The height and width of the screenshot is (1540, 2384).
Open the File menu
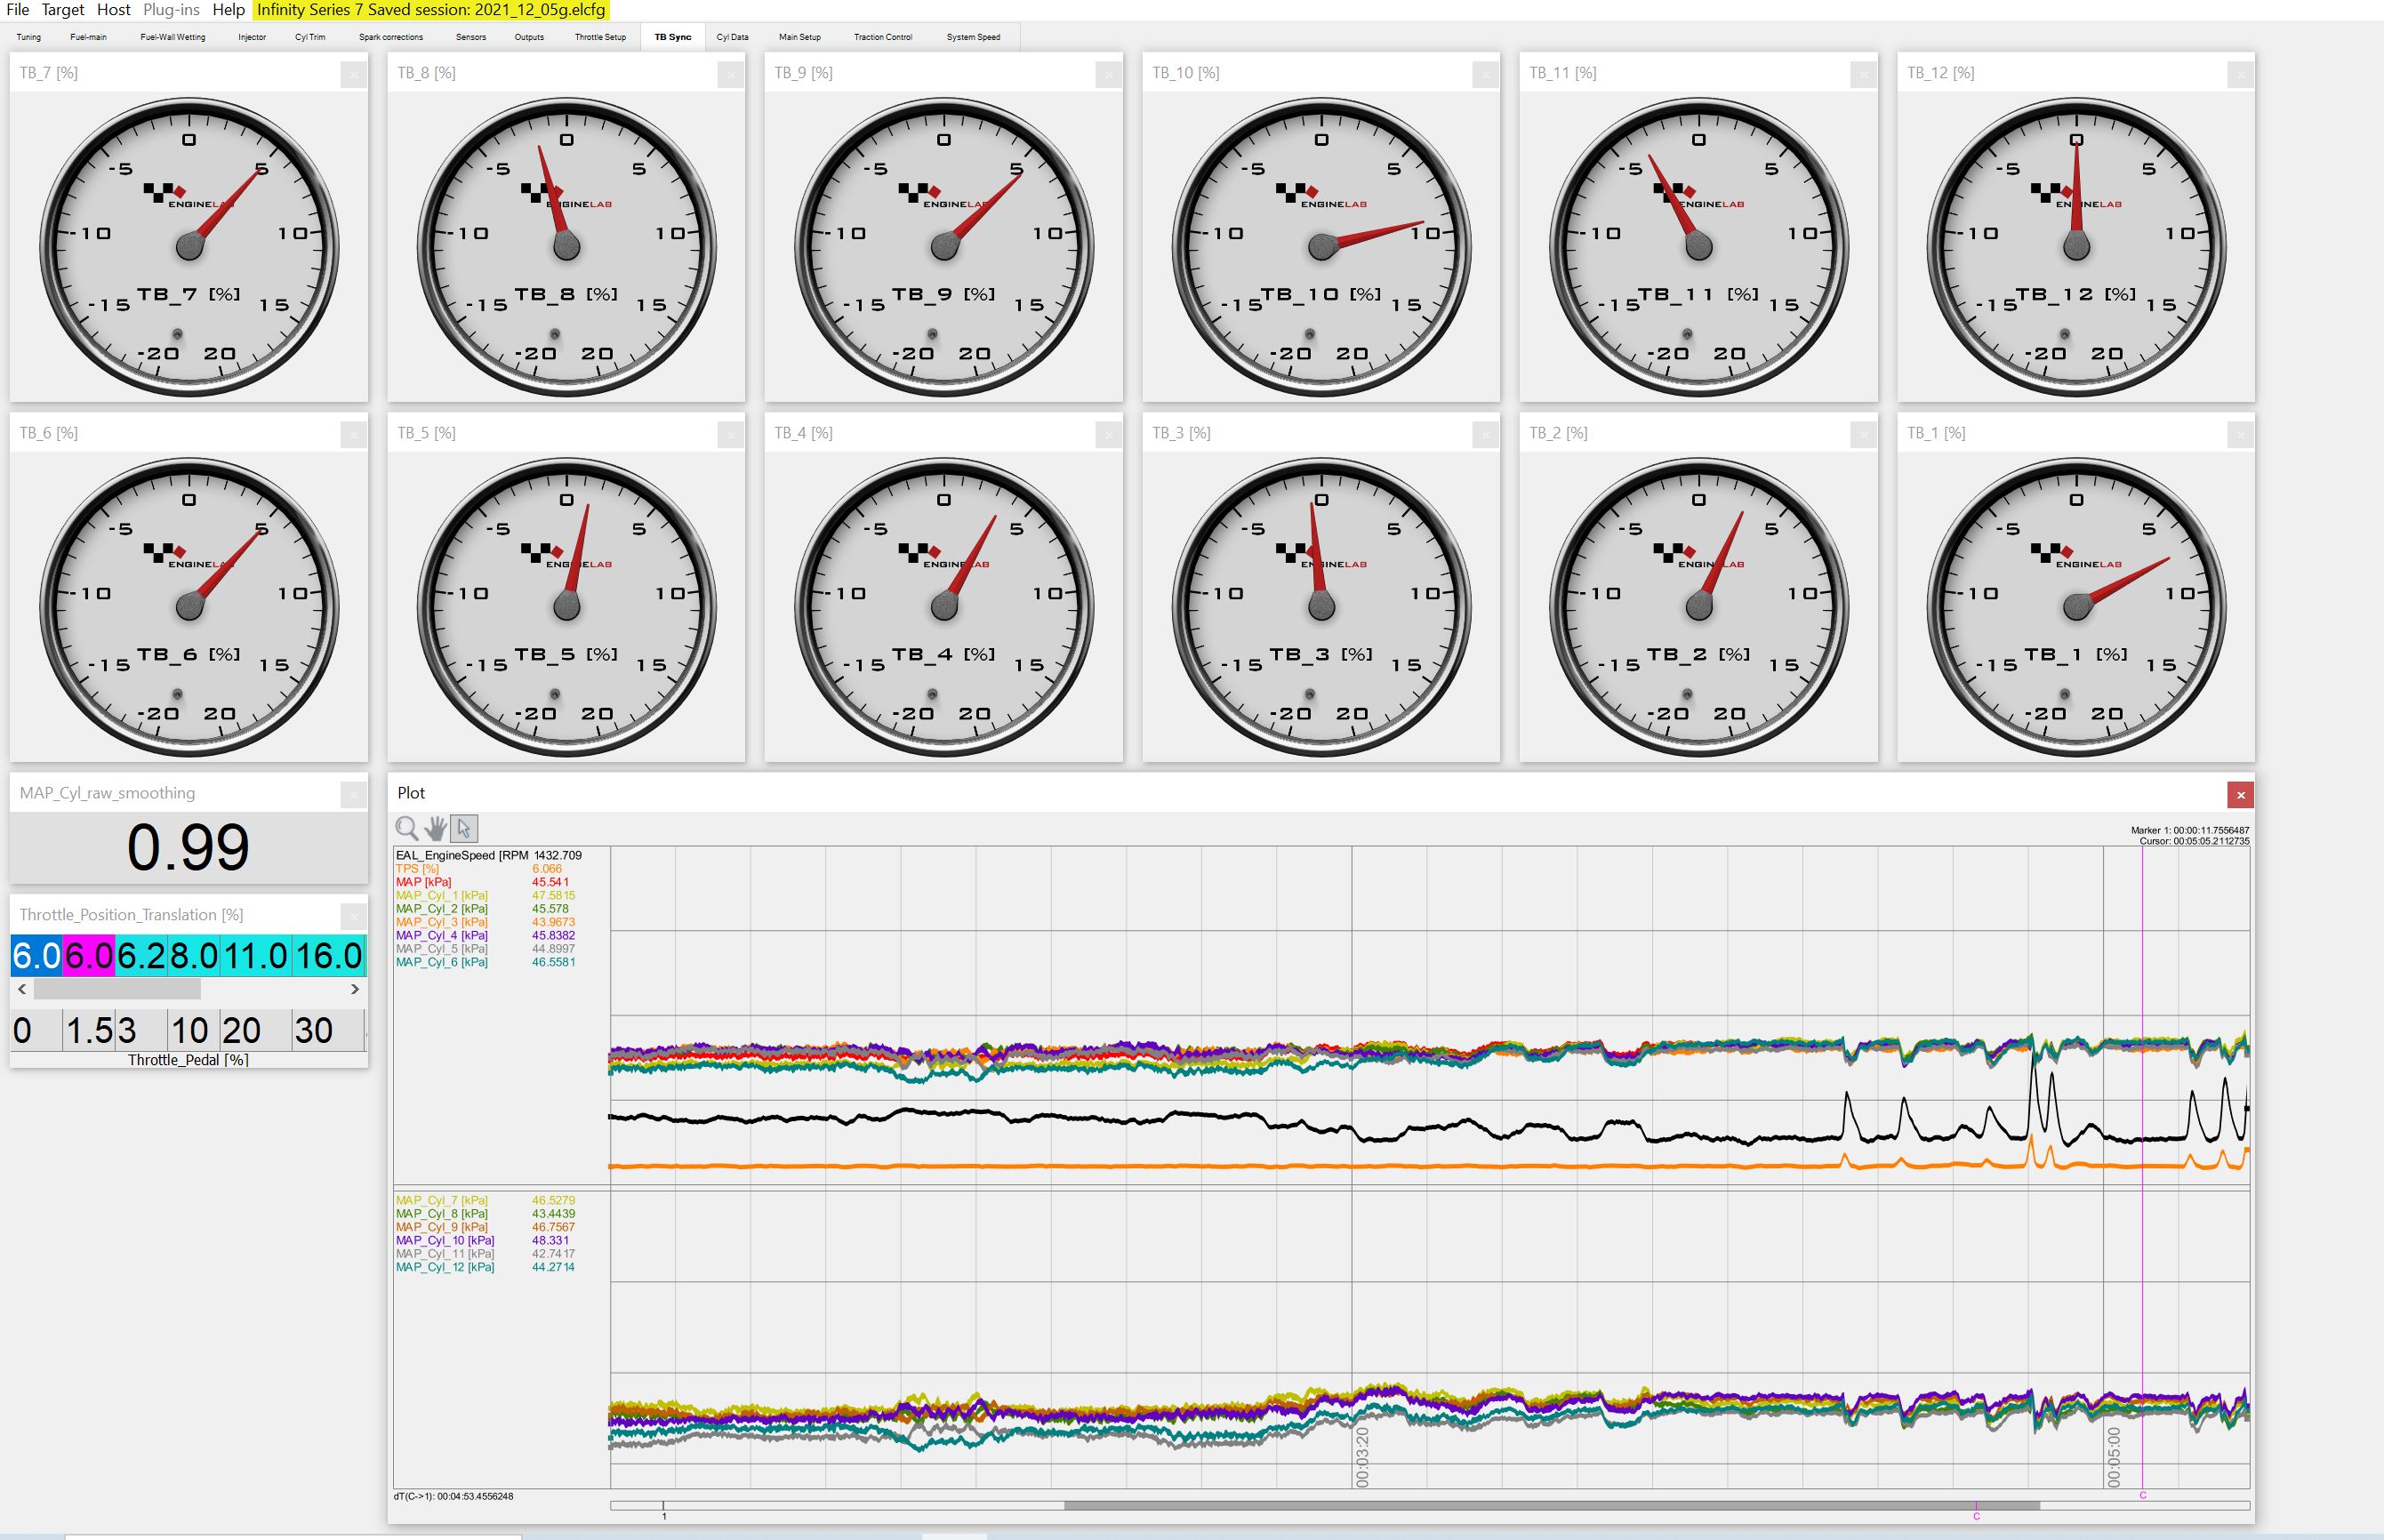[17, 10]
